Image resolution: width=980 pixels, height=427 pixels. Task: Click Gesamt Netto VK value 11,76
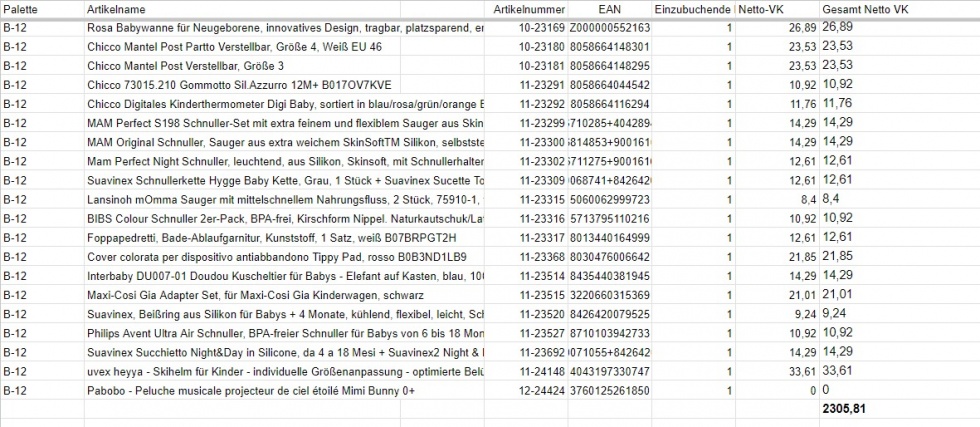point(899,104)
